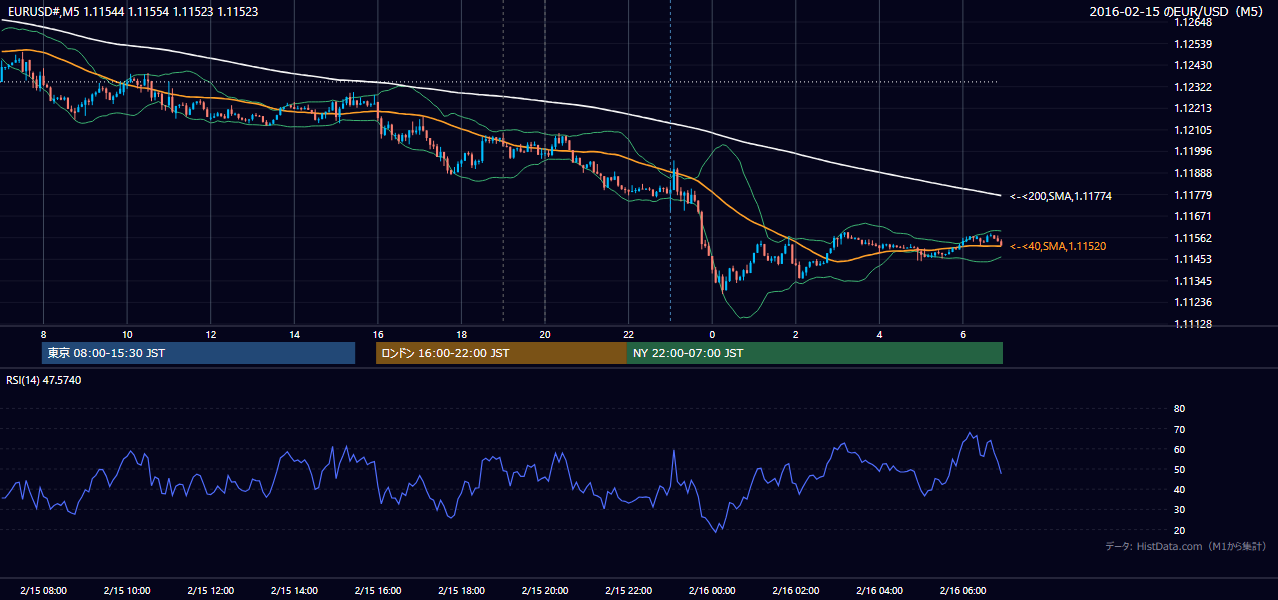Screen dimensions: 1278x600
Task: Click hour 0 label under price chart
Action: pyautogui.click(x=711, y=334)
